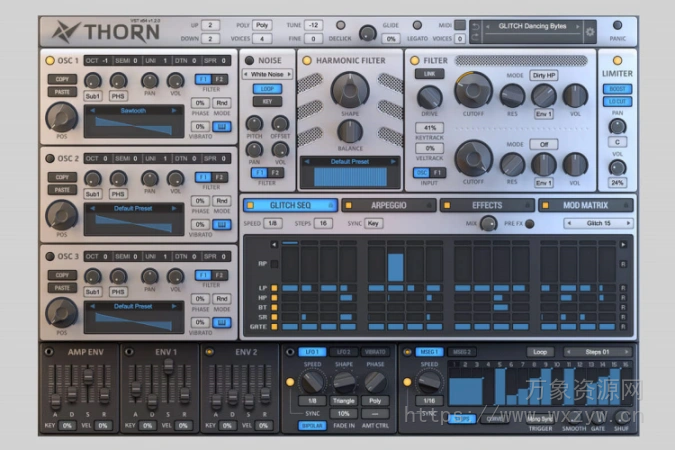Enable Limiter Lo Cut button
The image size is (675, 450).
(617, 102)
